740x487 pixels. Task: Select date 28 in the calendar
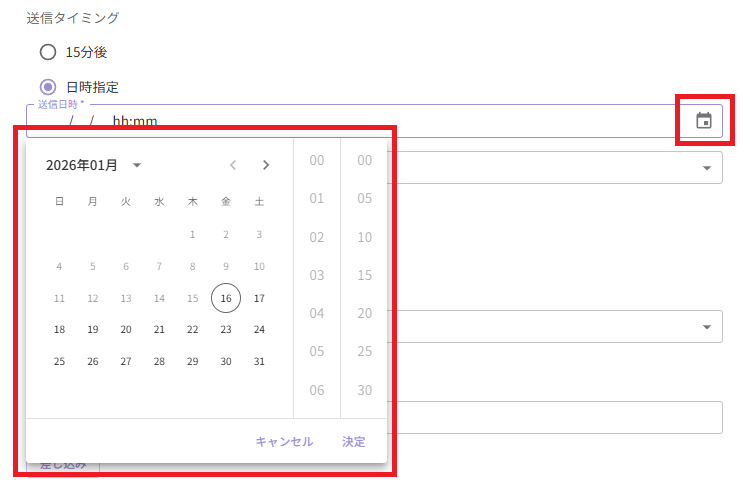coord(160,361)
